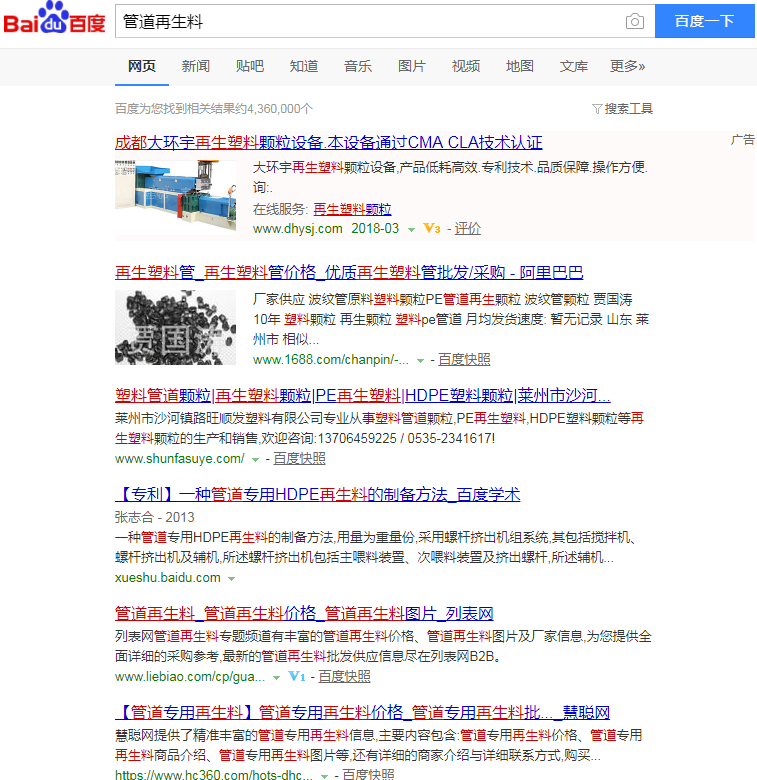Click the xueshu.baidu.com URL text
757x780 pixels.
click(x=168, y=578)
